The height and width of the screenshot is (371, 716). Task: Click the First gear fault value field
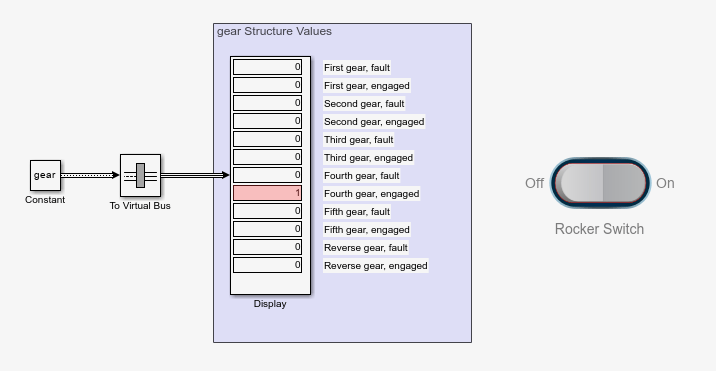(268, 67)
